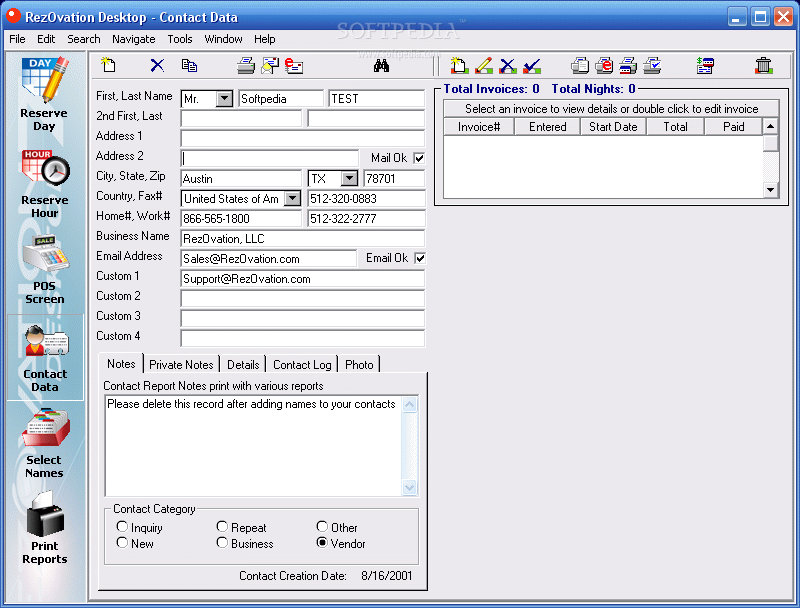Select the Repeat contact category
Viewport: 800px width, 608px height.
coord(222,526)
